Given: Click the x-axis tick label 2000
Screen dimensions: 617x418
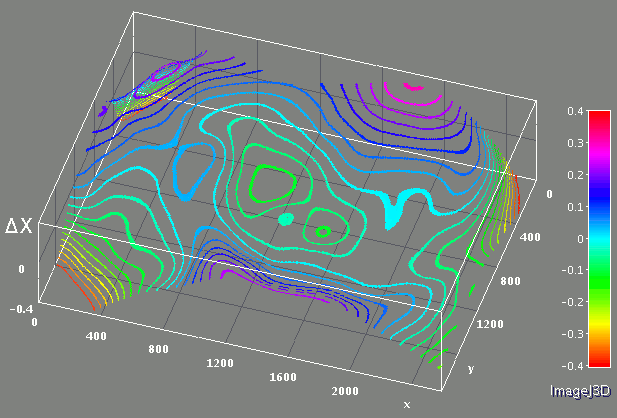Looking at the screenshot, I should click(345, 391).
